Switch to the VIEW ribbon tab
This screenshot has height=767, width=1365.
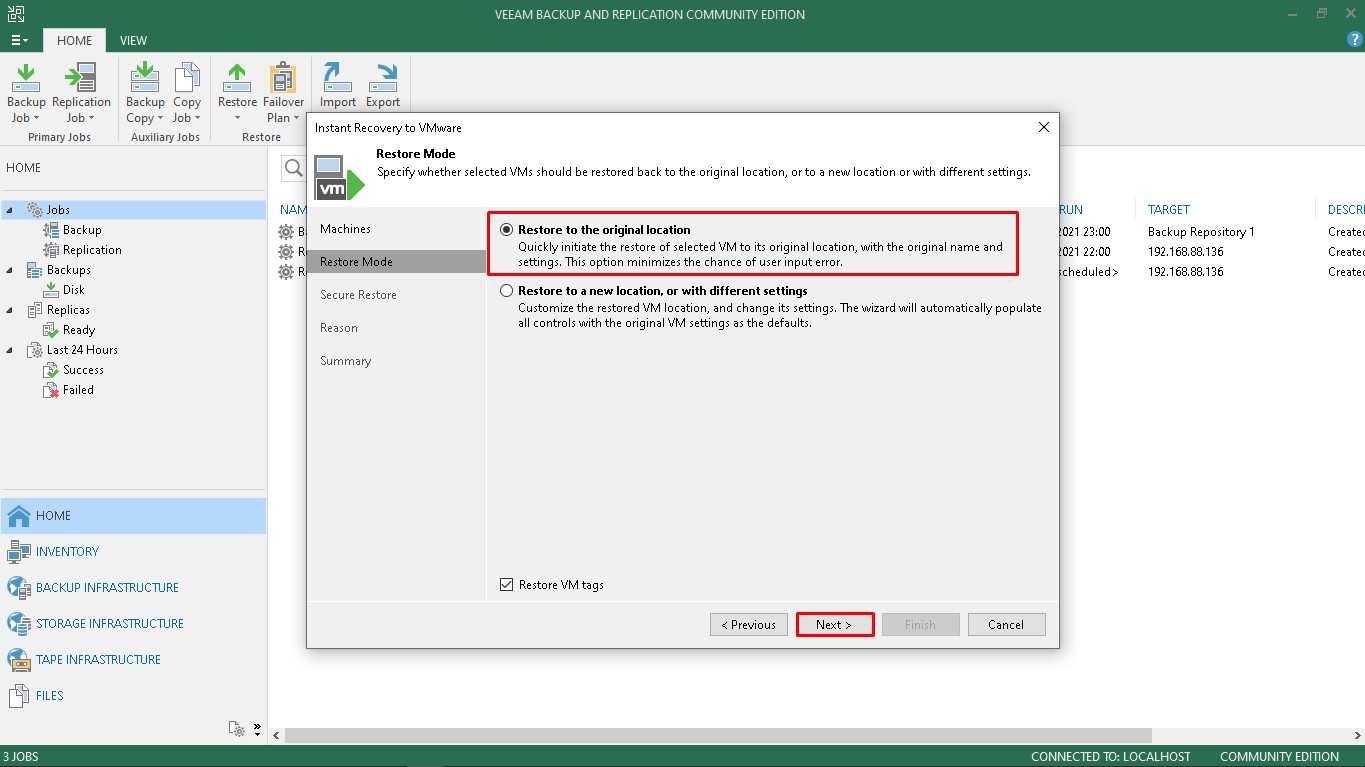[x=133, y=40]
